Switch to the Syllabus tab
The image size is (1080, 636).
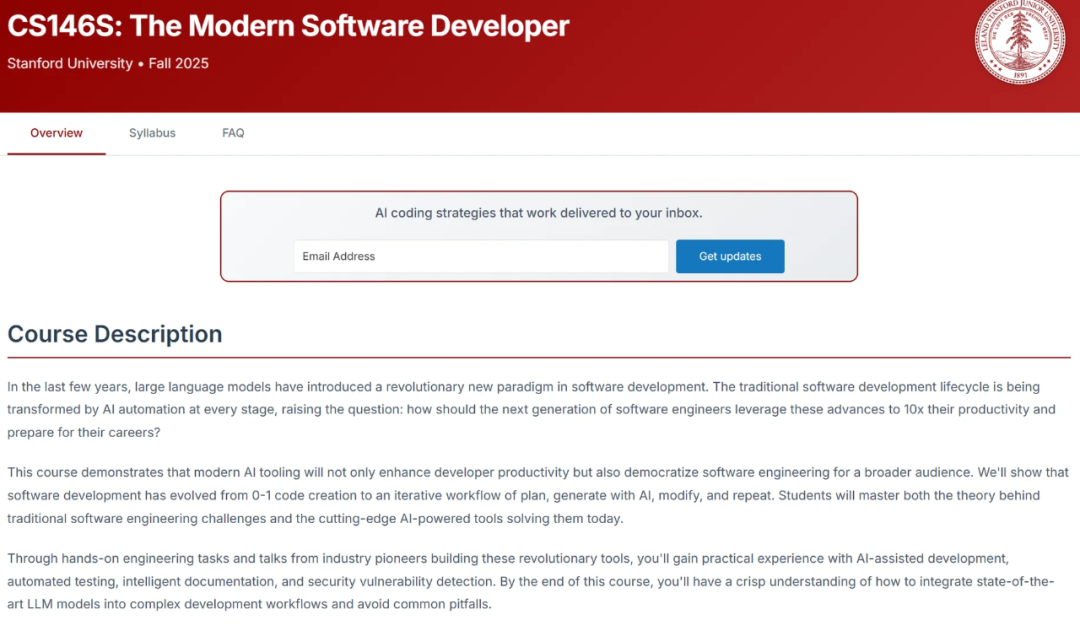(x=152, y=133)
